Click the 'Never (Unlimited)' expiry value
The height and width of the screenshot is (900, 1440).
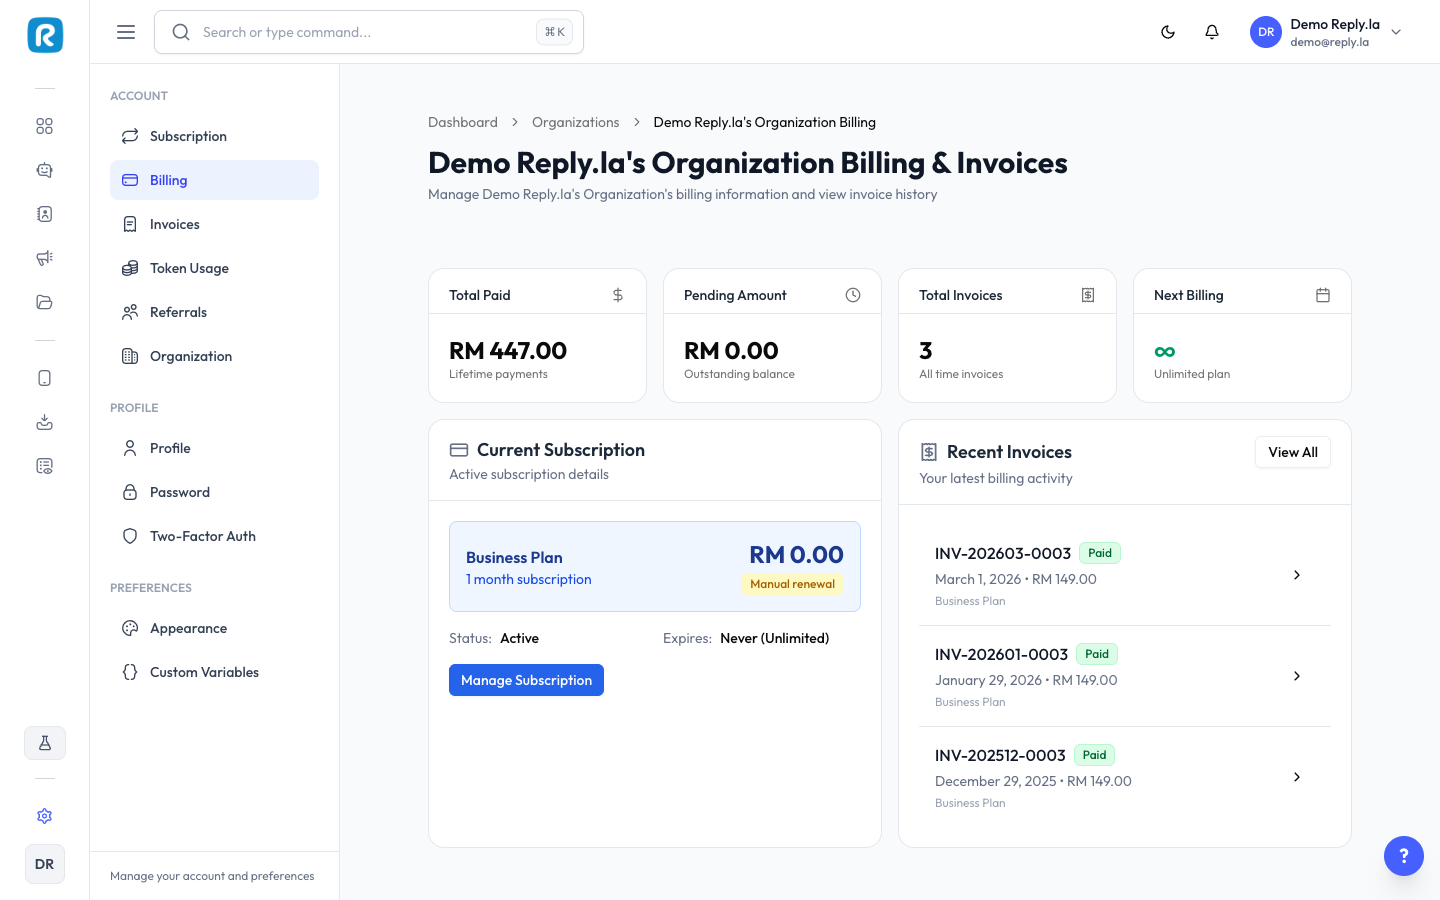775,638
